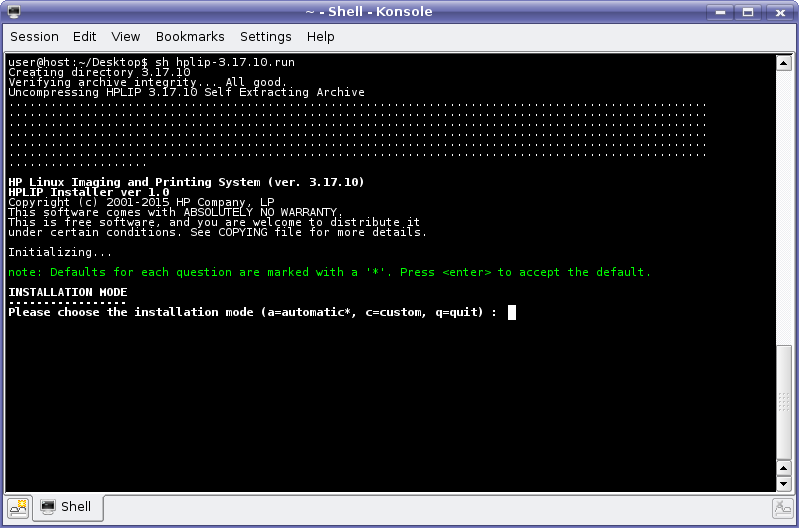This screenshot has height=528, width=799.
Task: Click the upper arrow of the bottom scrollbar pair
Action: [783, 468]
